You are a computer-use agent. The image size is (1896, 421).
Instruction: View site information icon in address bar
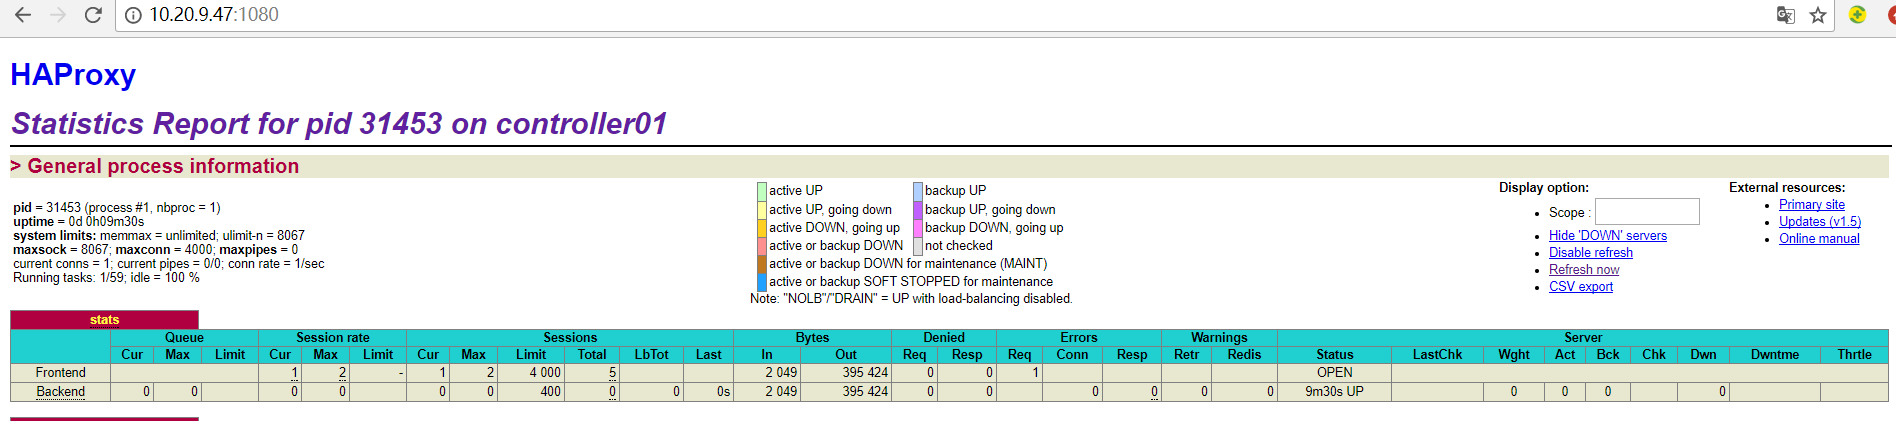pos(133,15)
